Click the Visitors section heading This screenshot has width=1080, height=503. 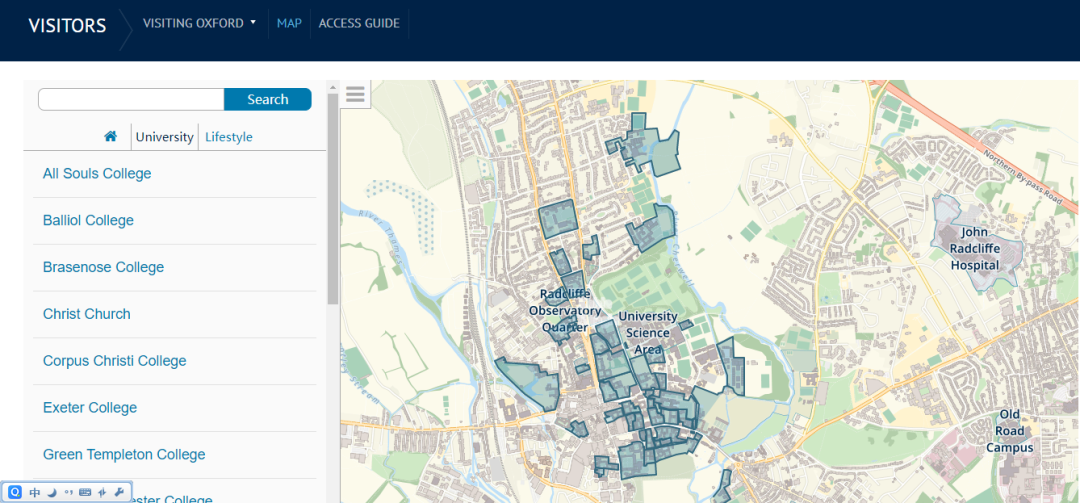click(67, 26)
